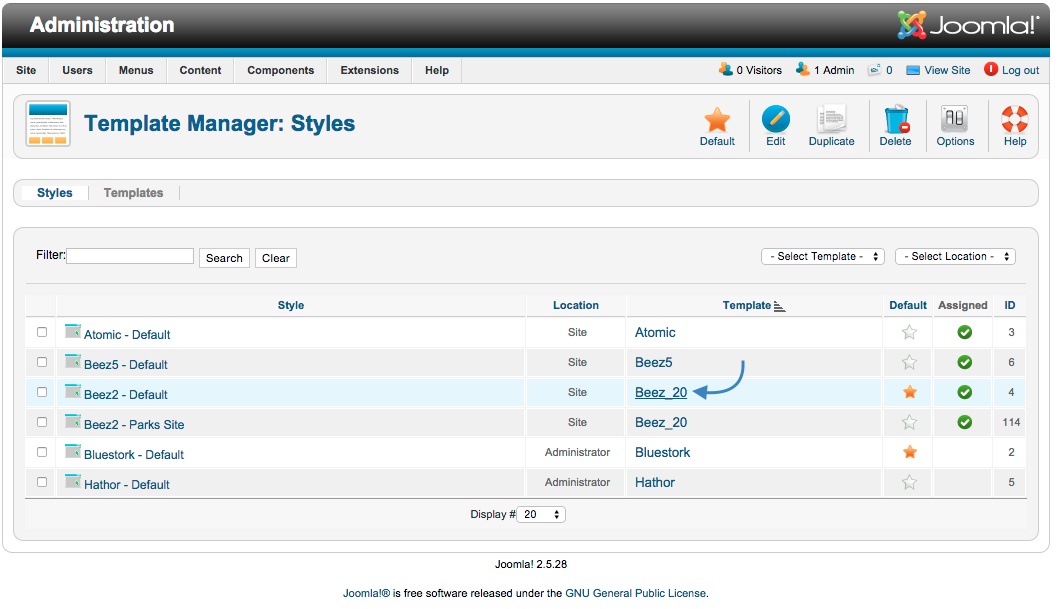Click the Clear filter button

pyautogui.click(x=276, y=258)
